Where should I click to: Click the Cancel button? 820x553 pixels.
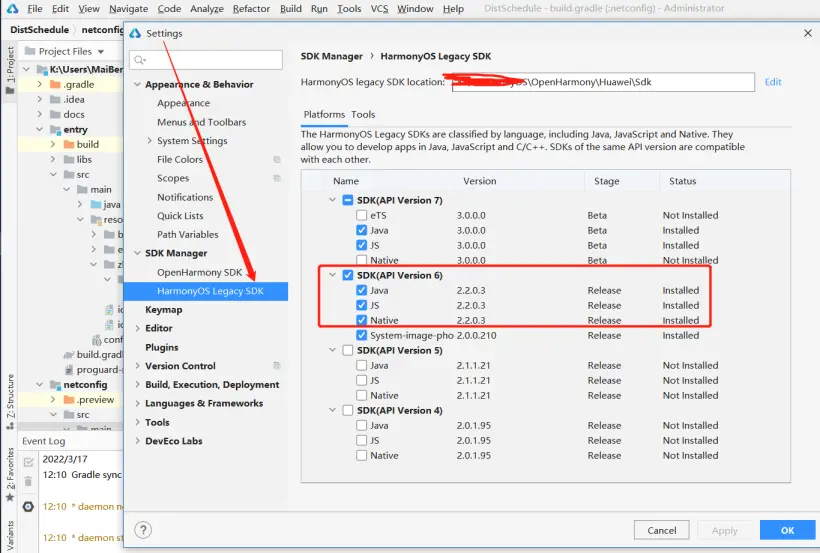pos(662,530)
